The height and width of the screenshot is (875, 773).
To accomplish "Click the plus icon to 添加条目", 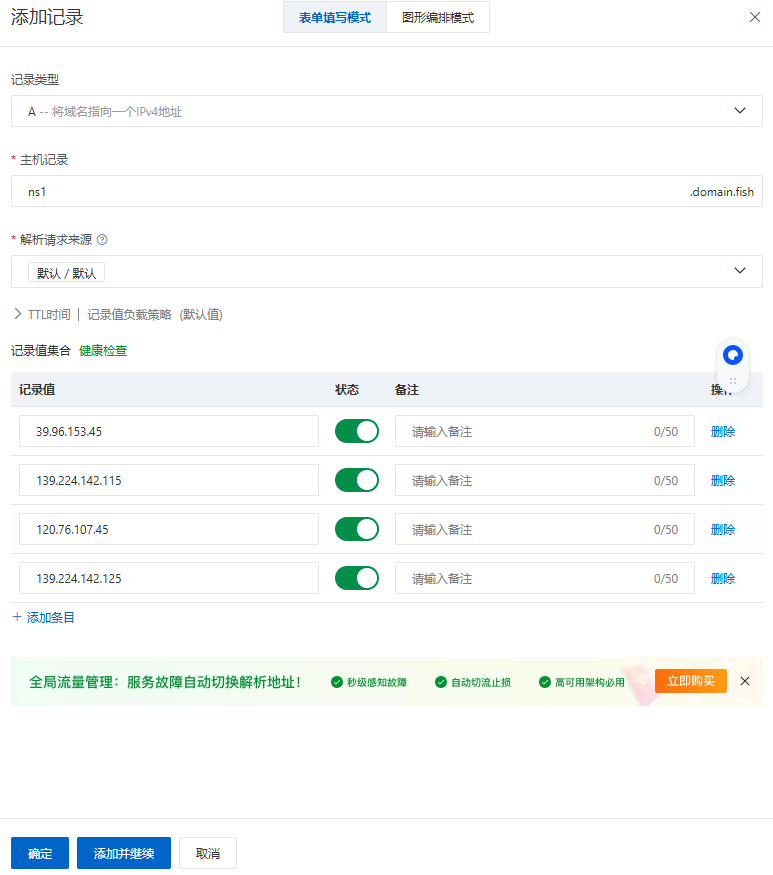I will [x=17, y=617].
